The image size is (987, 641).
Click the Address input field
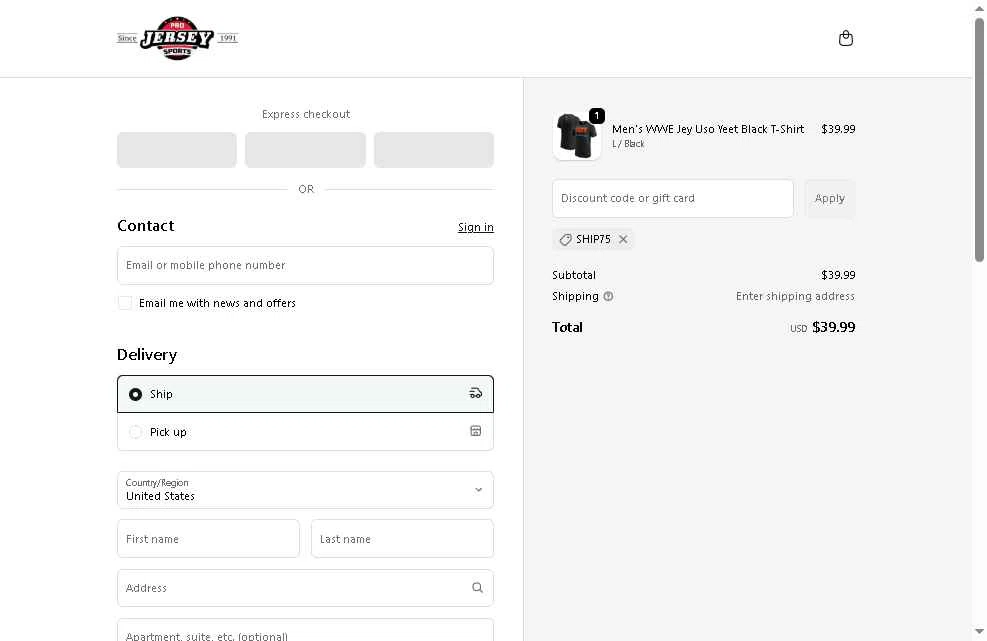pos(305,588)
